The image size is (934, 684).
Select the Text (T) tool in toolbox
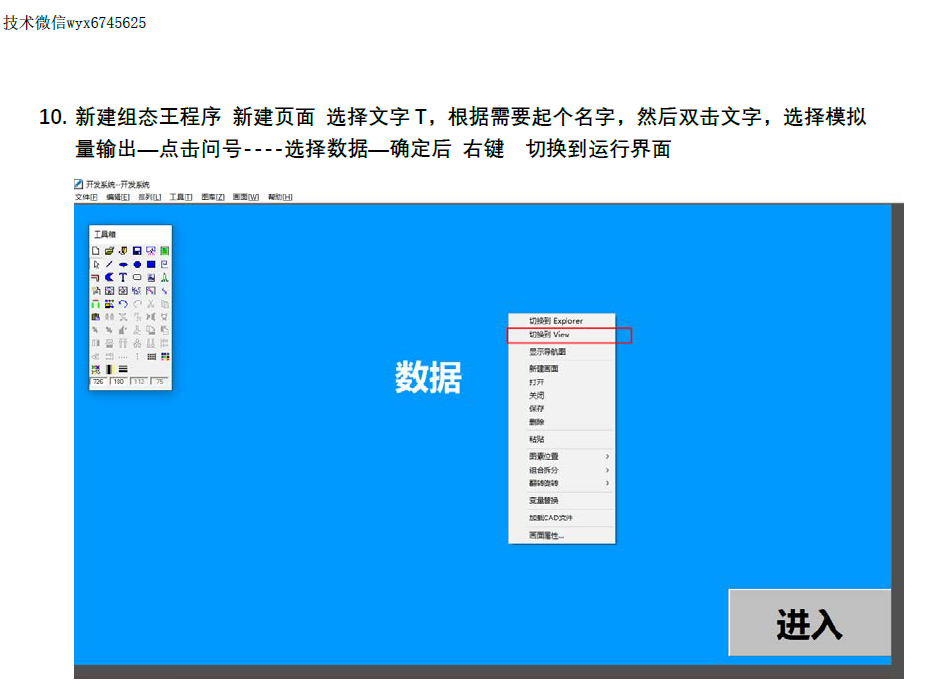click(x=123, y=277)
